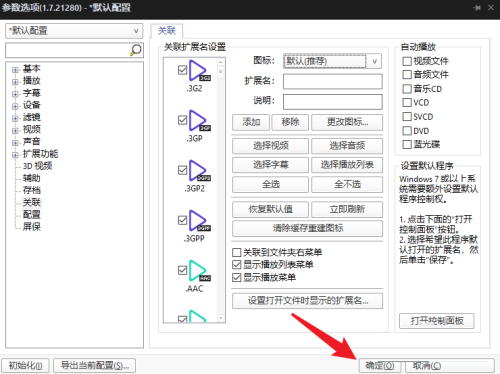The height and width of the screenshot is (374, 500).
Task: Click the .3GP file type icon
Action: pos(199,120)
